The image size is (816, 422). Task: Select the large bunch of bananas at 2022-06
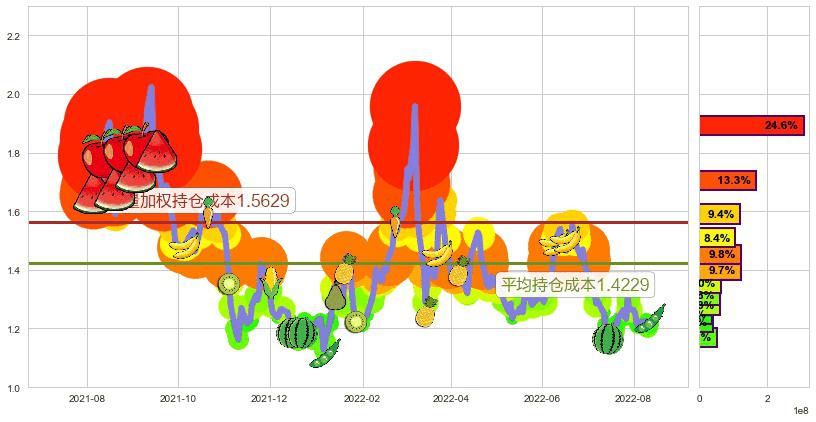coord(560,240)
